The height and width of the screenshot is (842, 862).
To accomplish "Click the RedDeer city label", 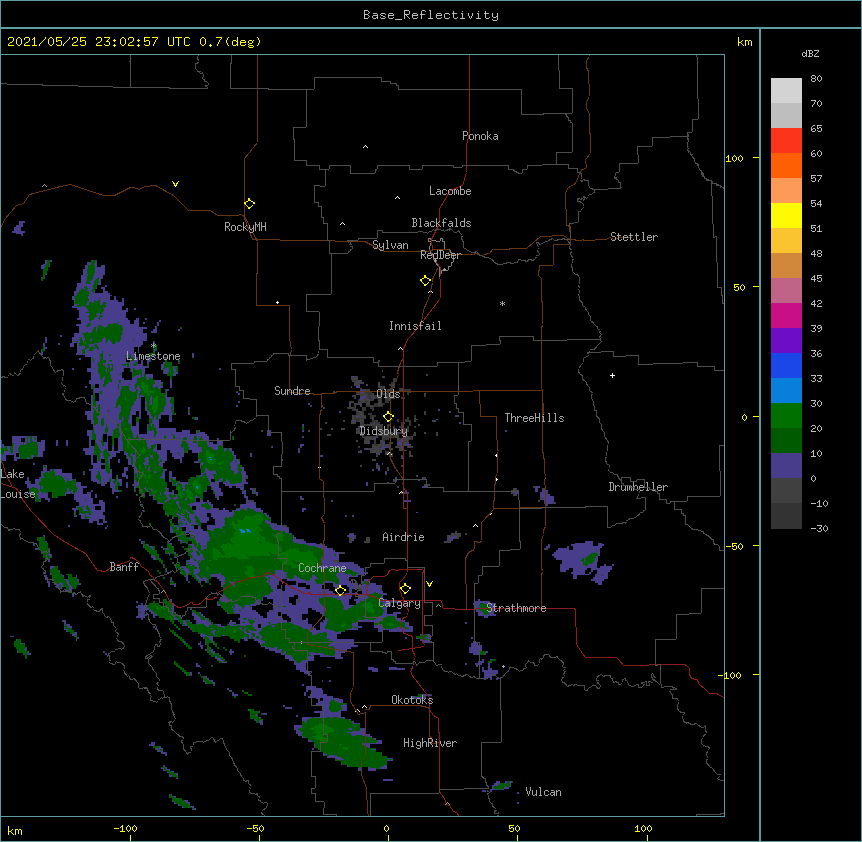I will (x=440, y=255).
